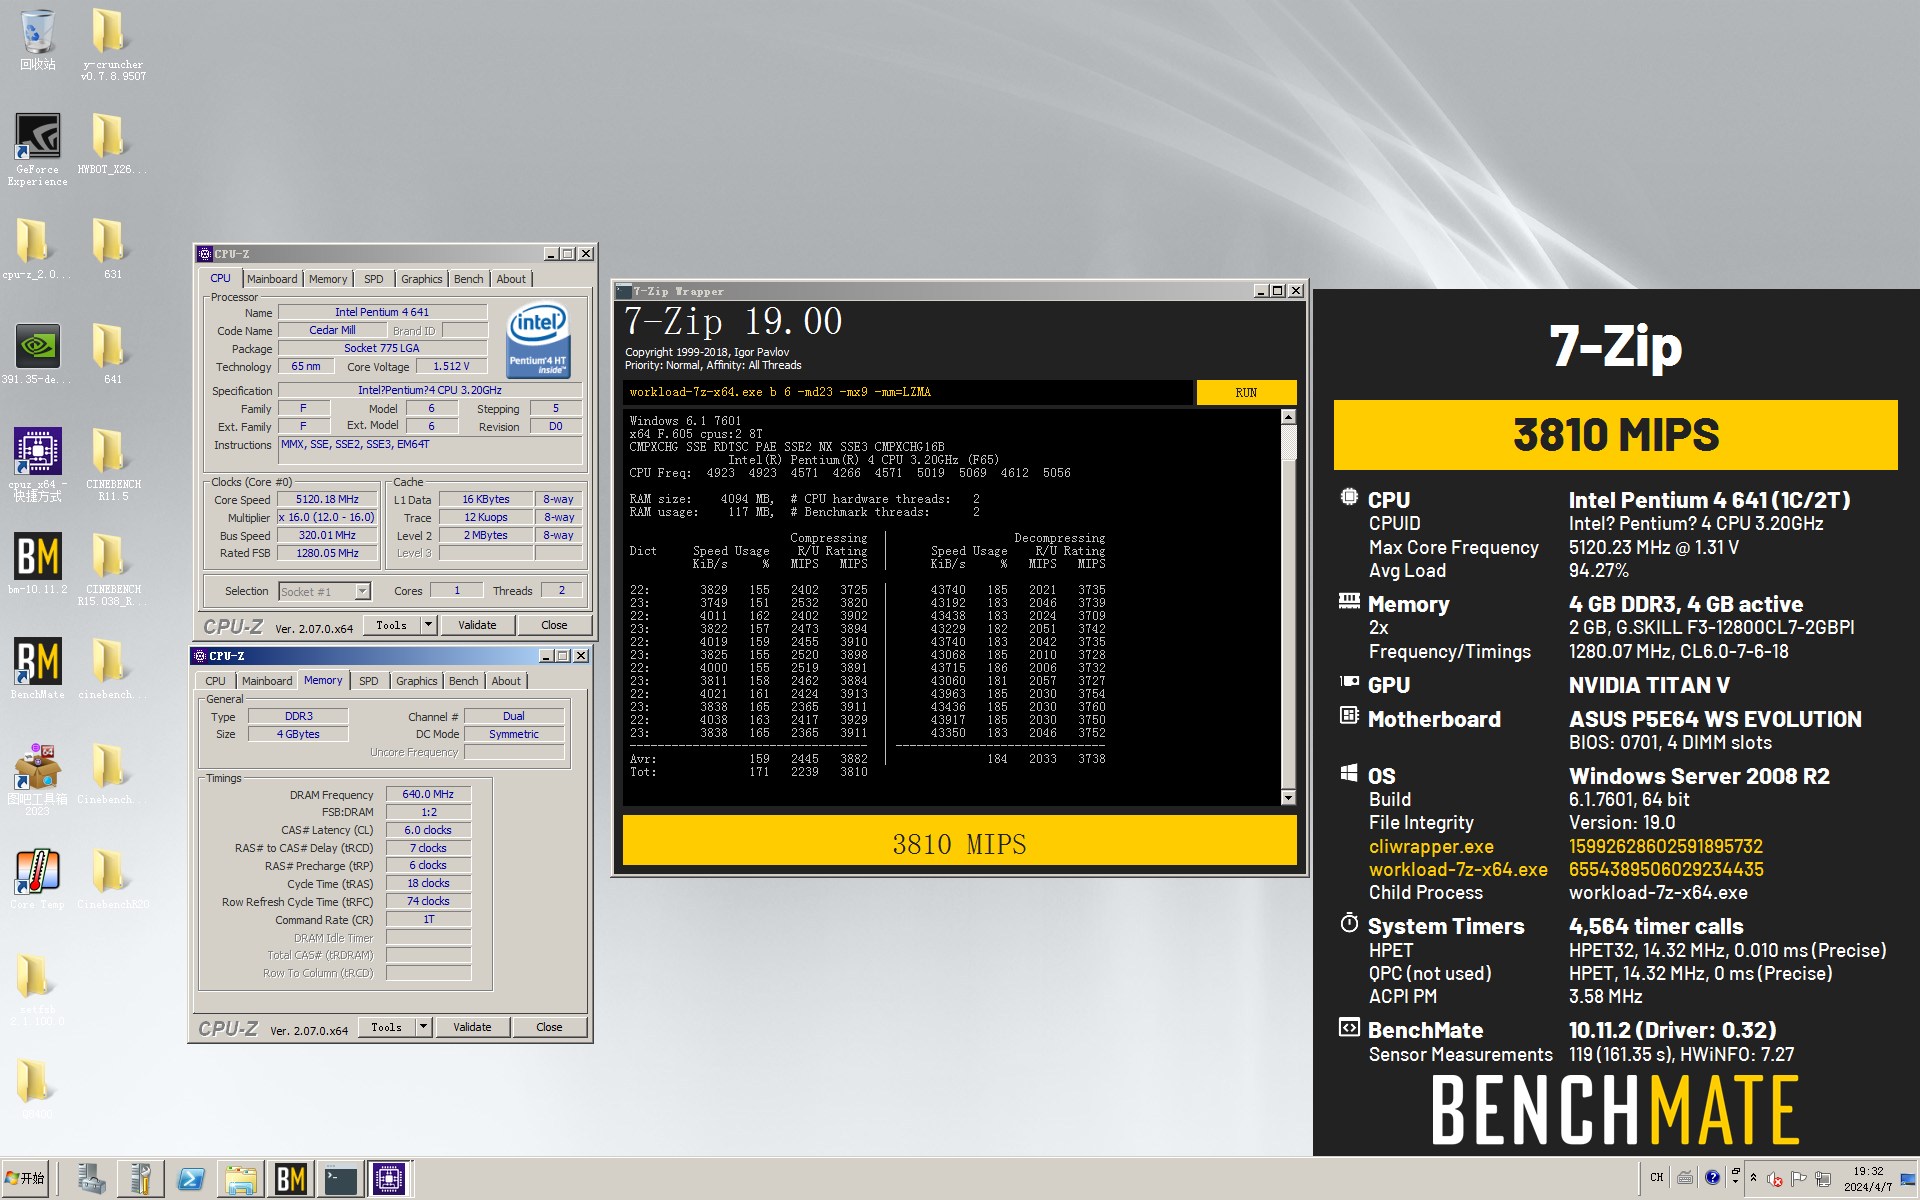1920x1200 pixels.
Task: Open the desktop folder named 631
Action: [x=112, y=248]
